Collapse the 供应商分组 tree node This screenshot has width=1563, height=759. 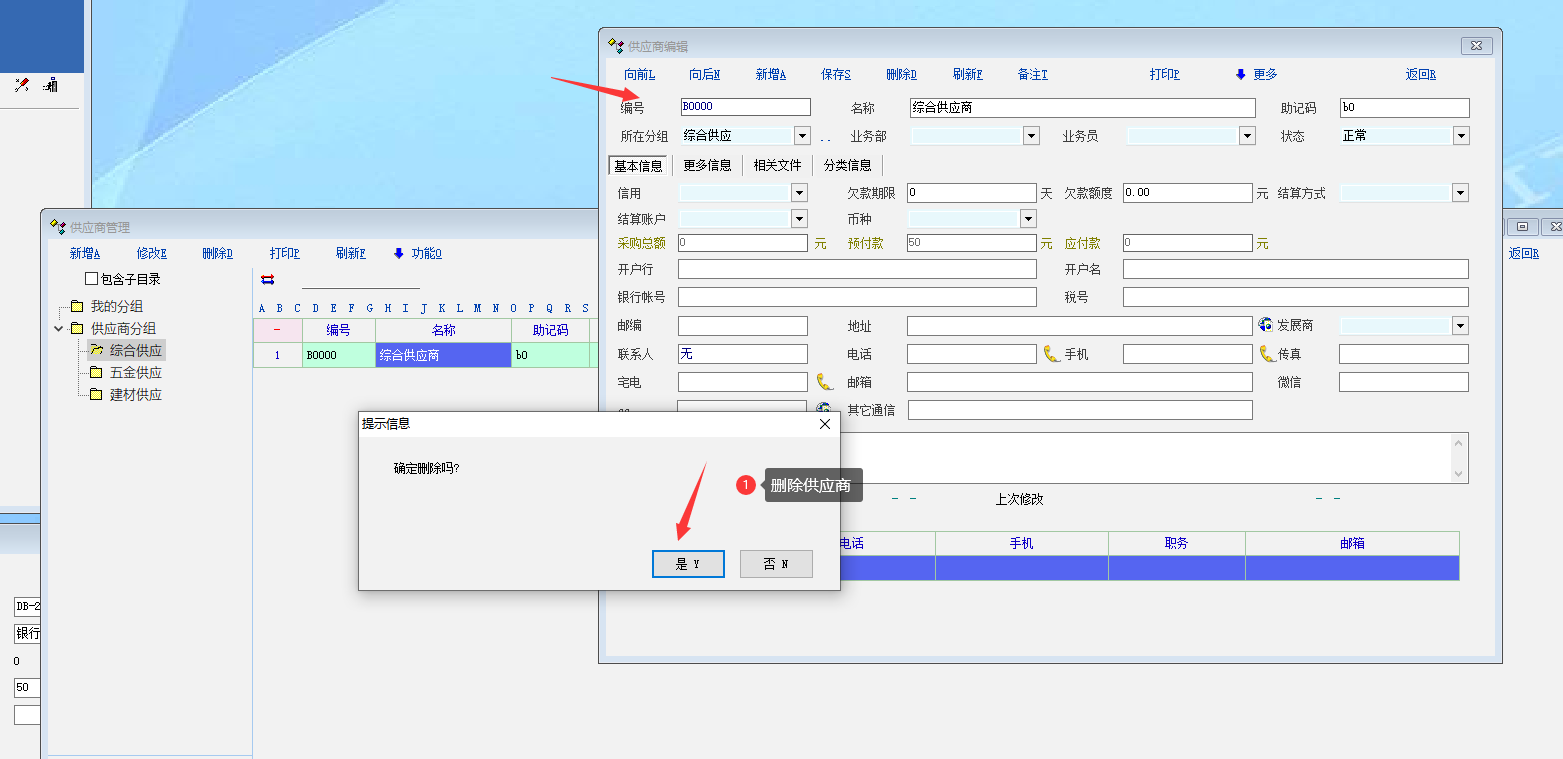click(59, 329)
